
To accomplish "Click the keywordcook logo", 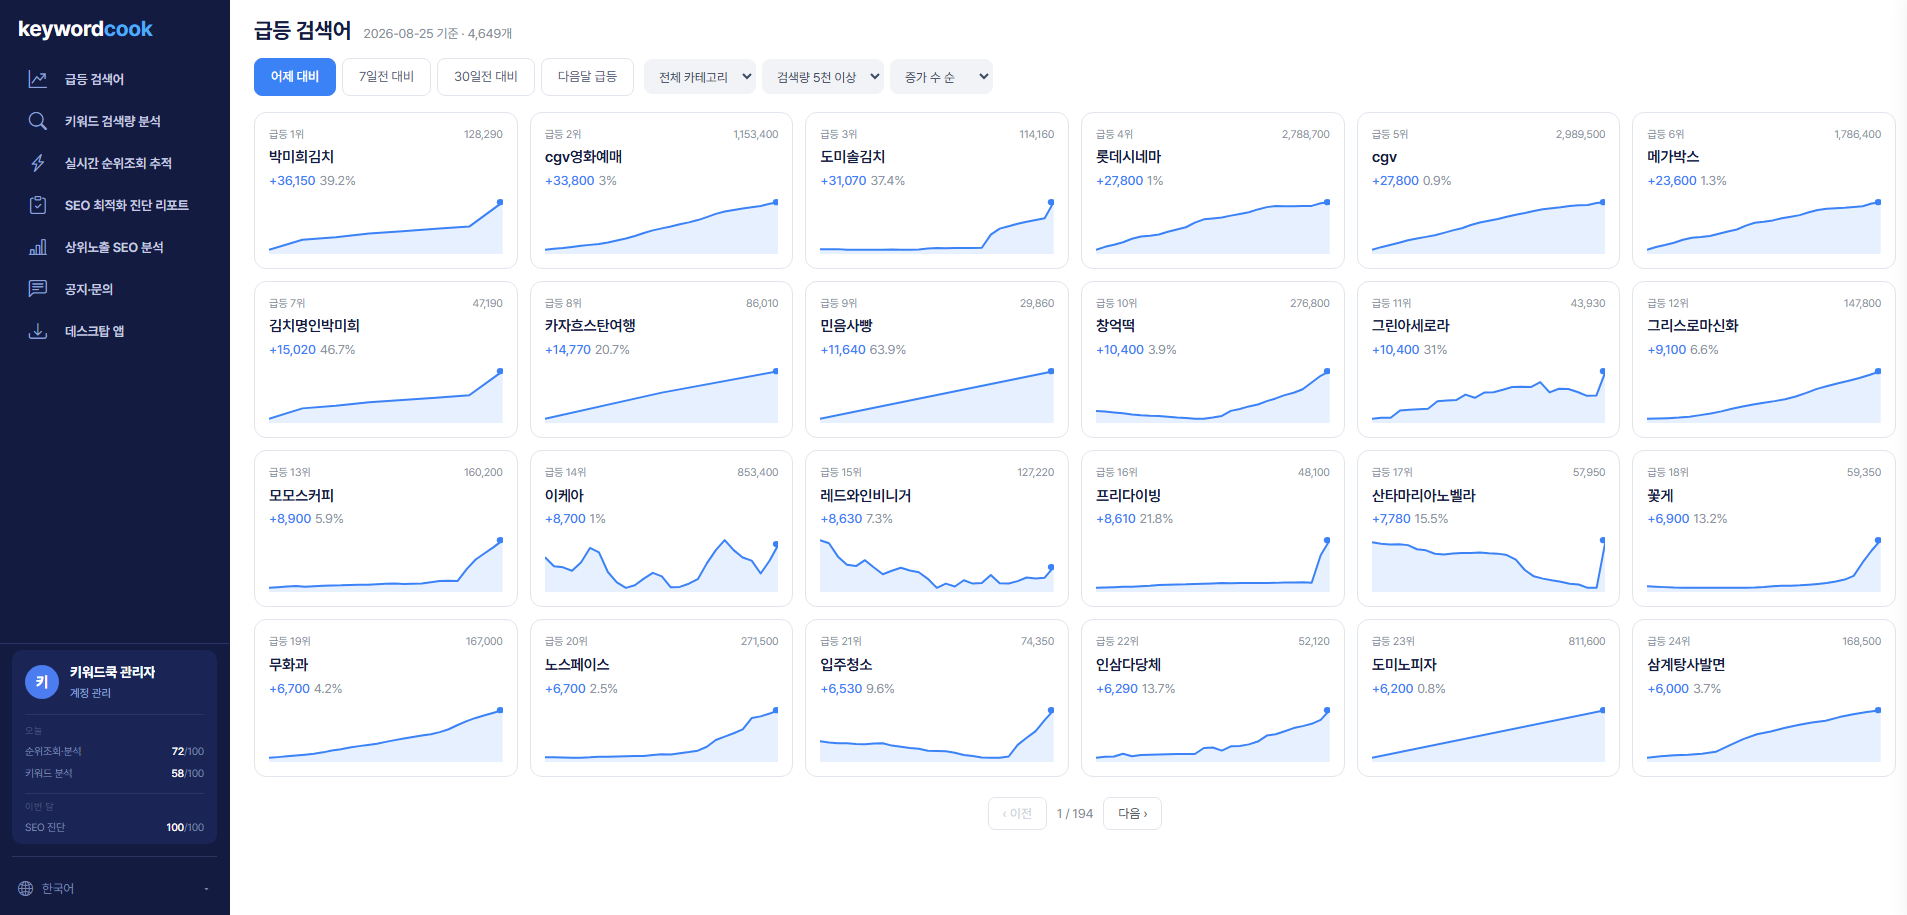I will point(85,29).
